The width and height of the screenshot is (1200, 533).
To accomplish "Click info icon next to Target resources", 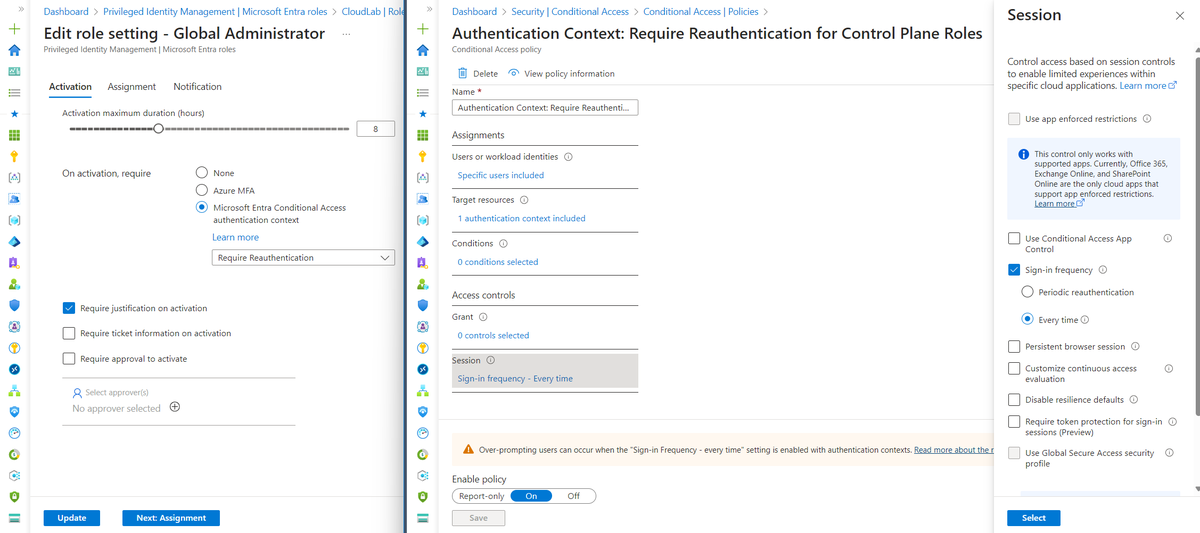I will [524, 200].
